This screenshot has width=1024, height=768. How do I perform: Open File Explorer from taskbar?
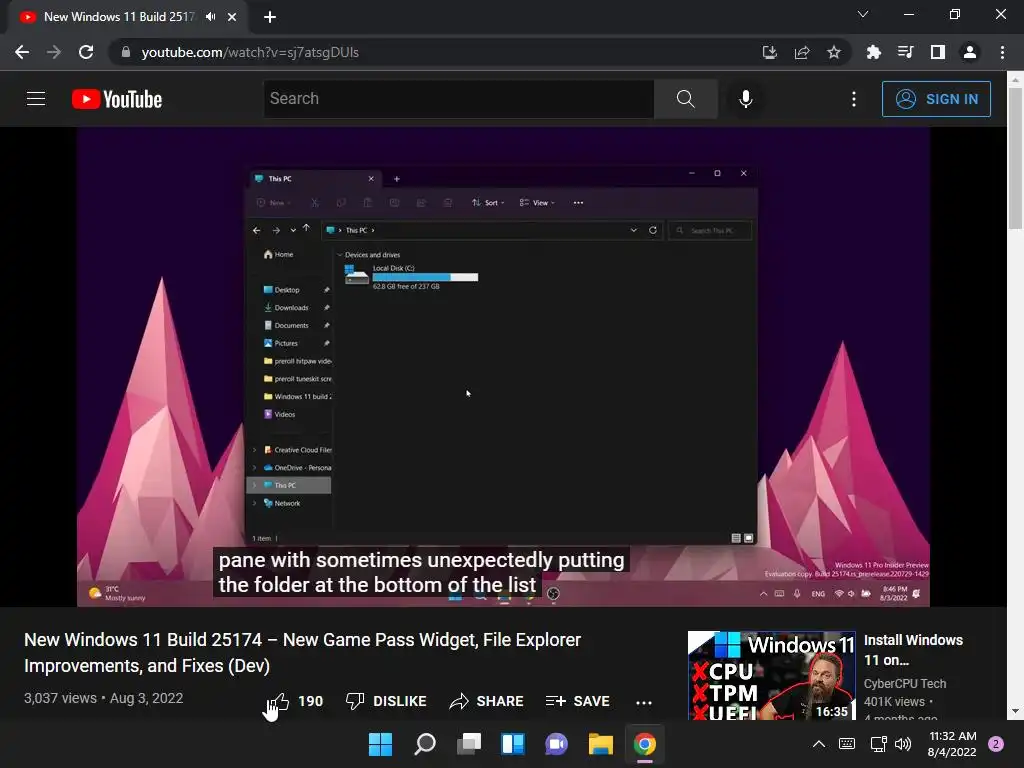[601, 744]
